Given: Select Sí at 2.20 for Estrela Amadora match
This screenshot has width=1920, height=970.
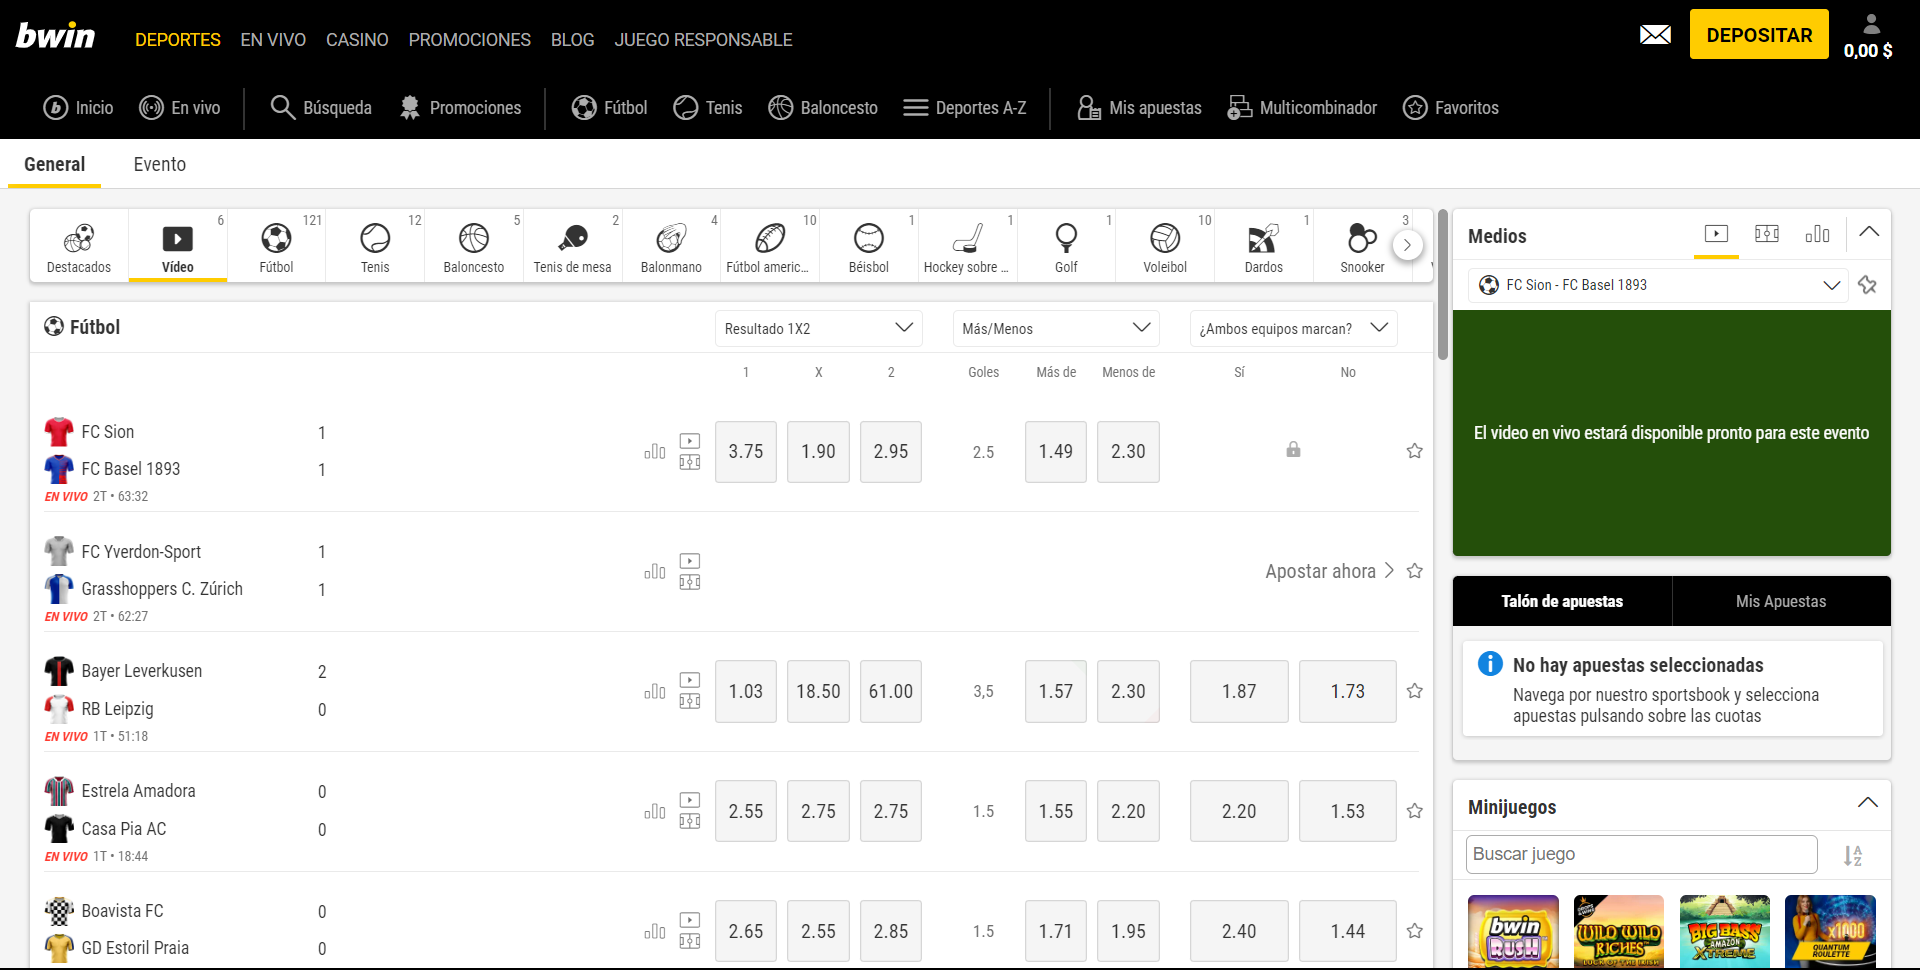Looking at the screenshot, I should coord(1239,811).
